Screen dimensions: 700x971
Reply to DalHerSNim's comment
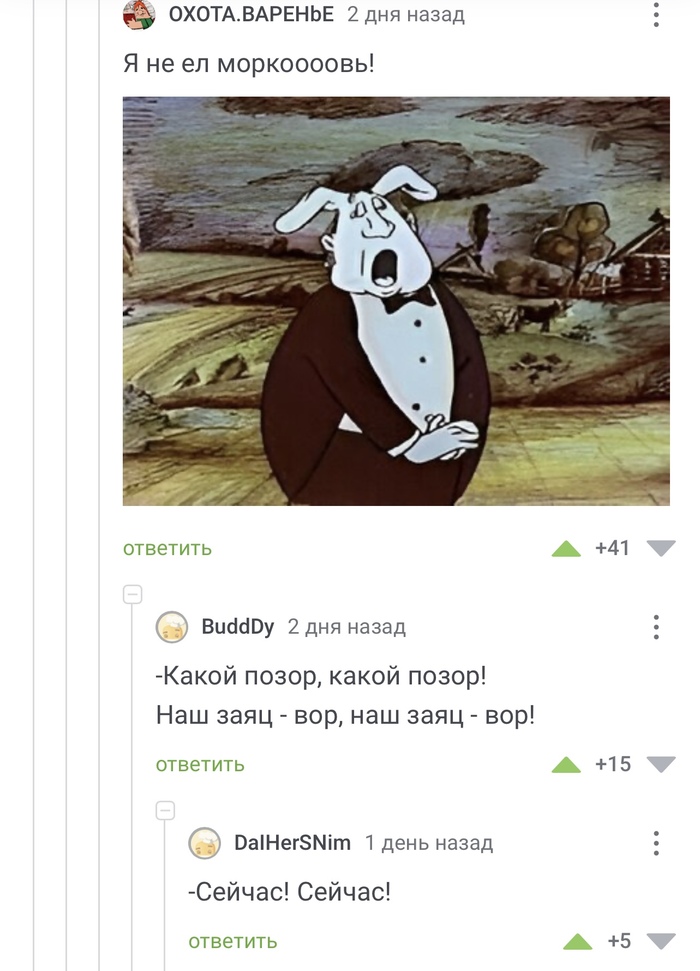[x=233, y=942]
